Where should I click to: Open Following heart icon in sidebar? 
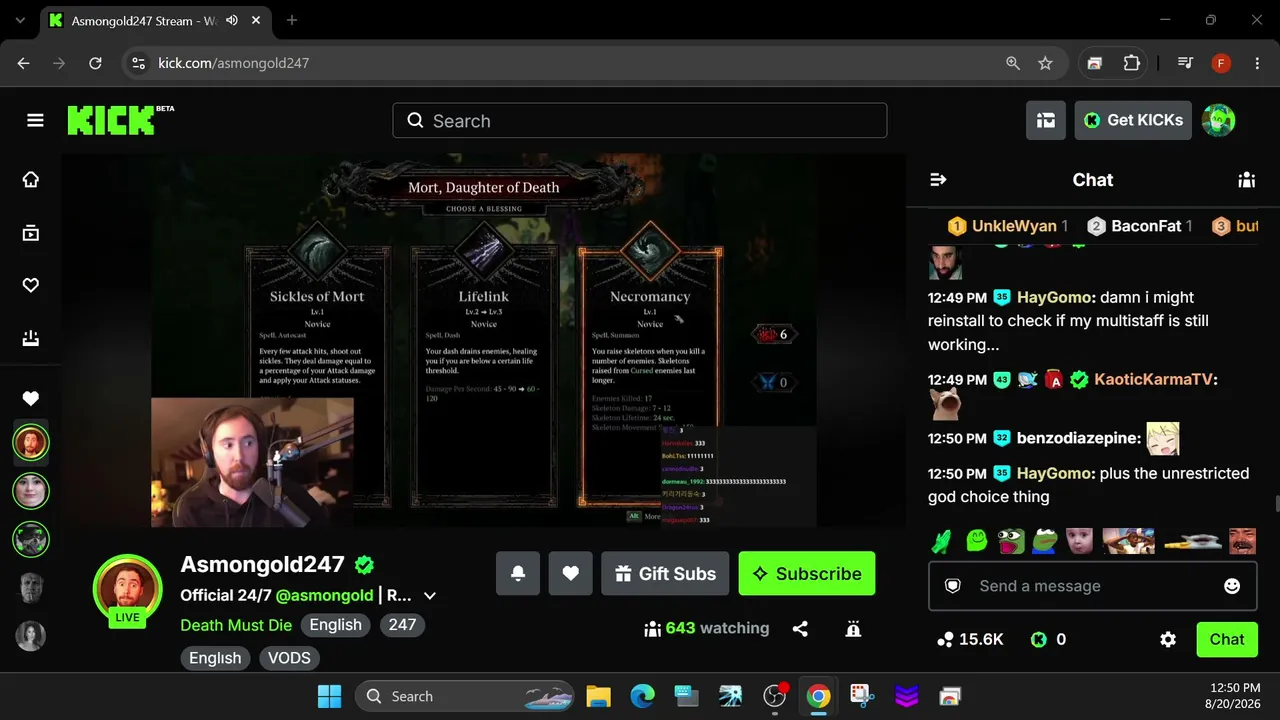pyautogui.click(x=31, y=286)
